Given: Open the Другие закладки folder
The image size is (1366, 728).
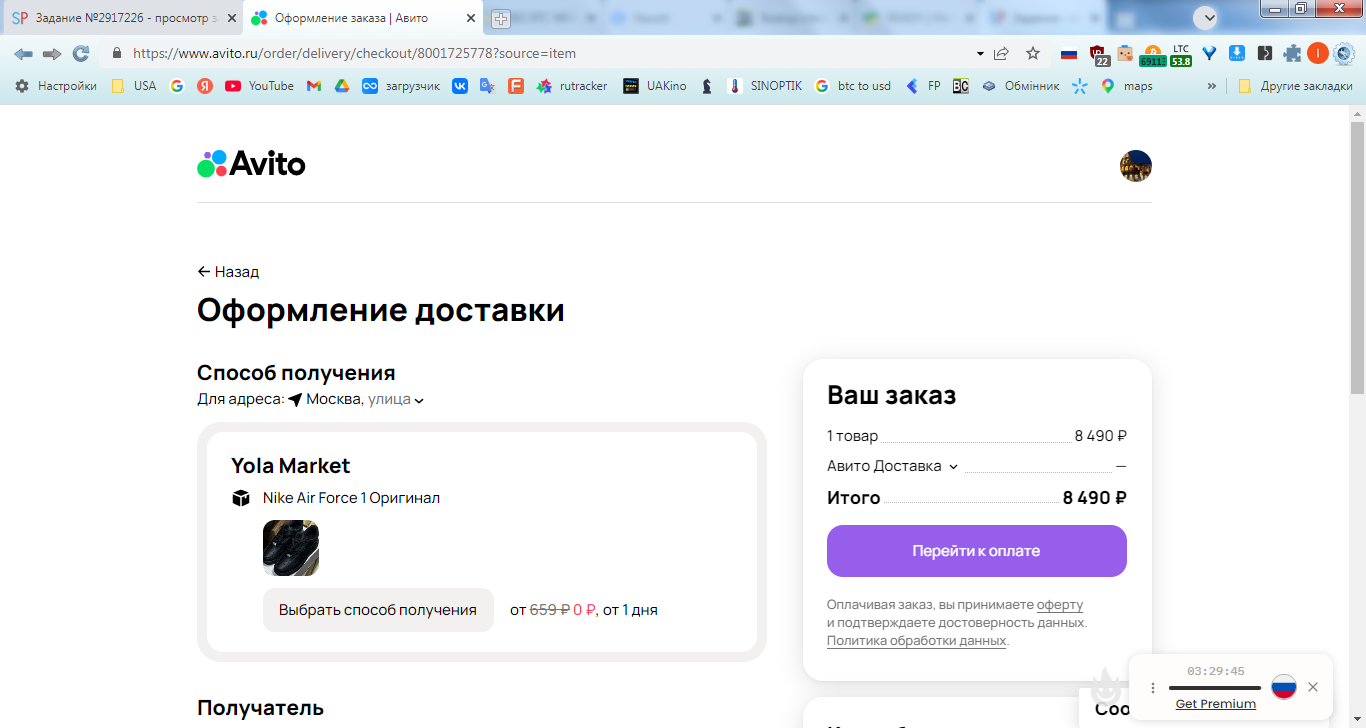Looking at the screenshot, I should pyautogui.click(x=1295, y=86).
